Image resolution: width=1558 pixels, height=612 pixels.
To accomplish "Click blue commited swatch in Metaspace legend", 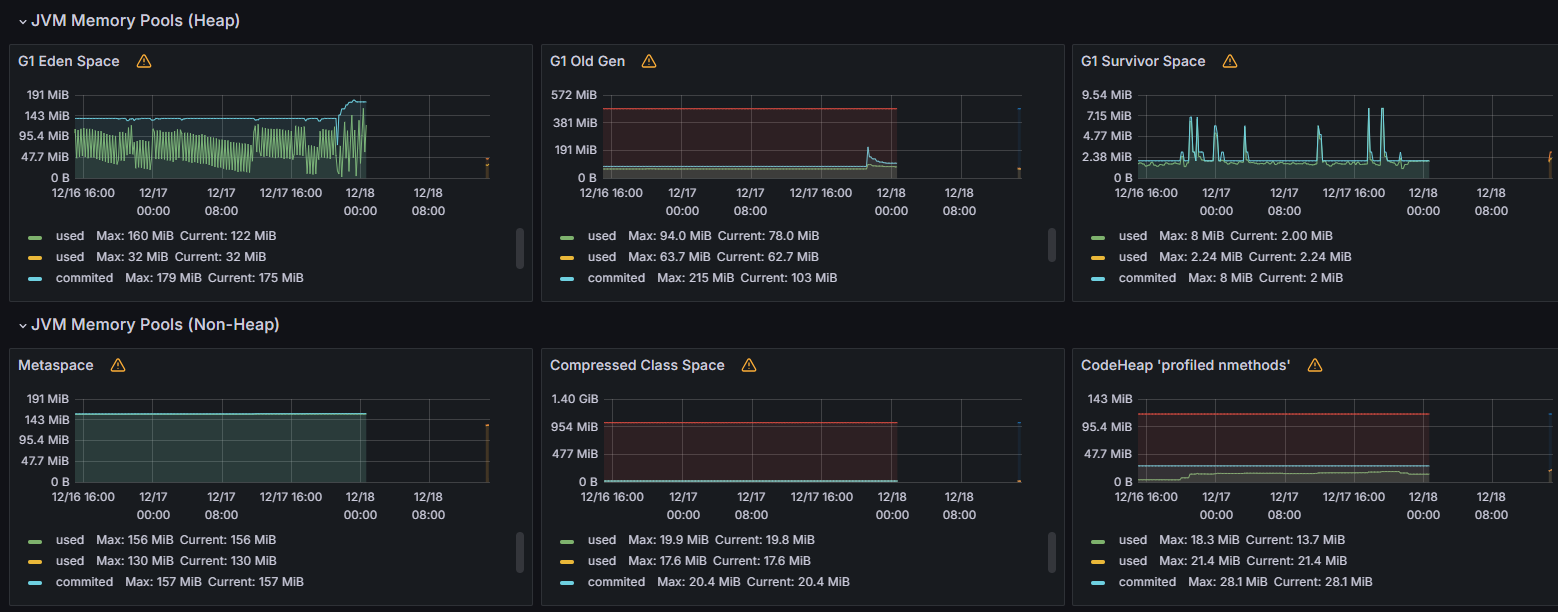I will point(35,582).
